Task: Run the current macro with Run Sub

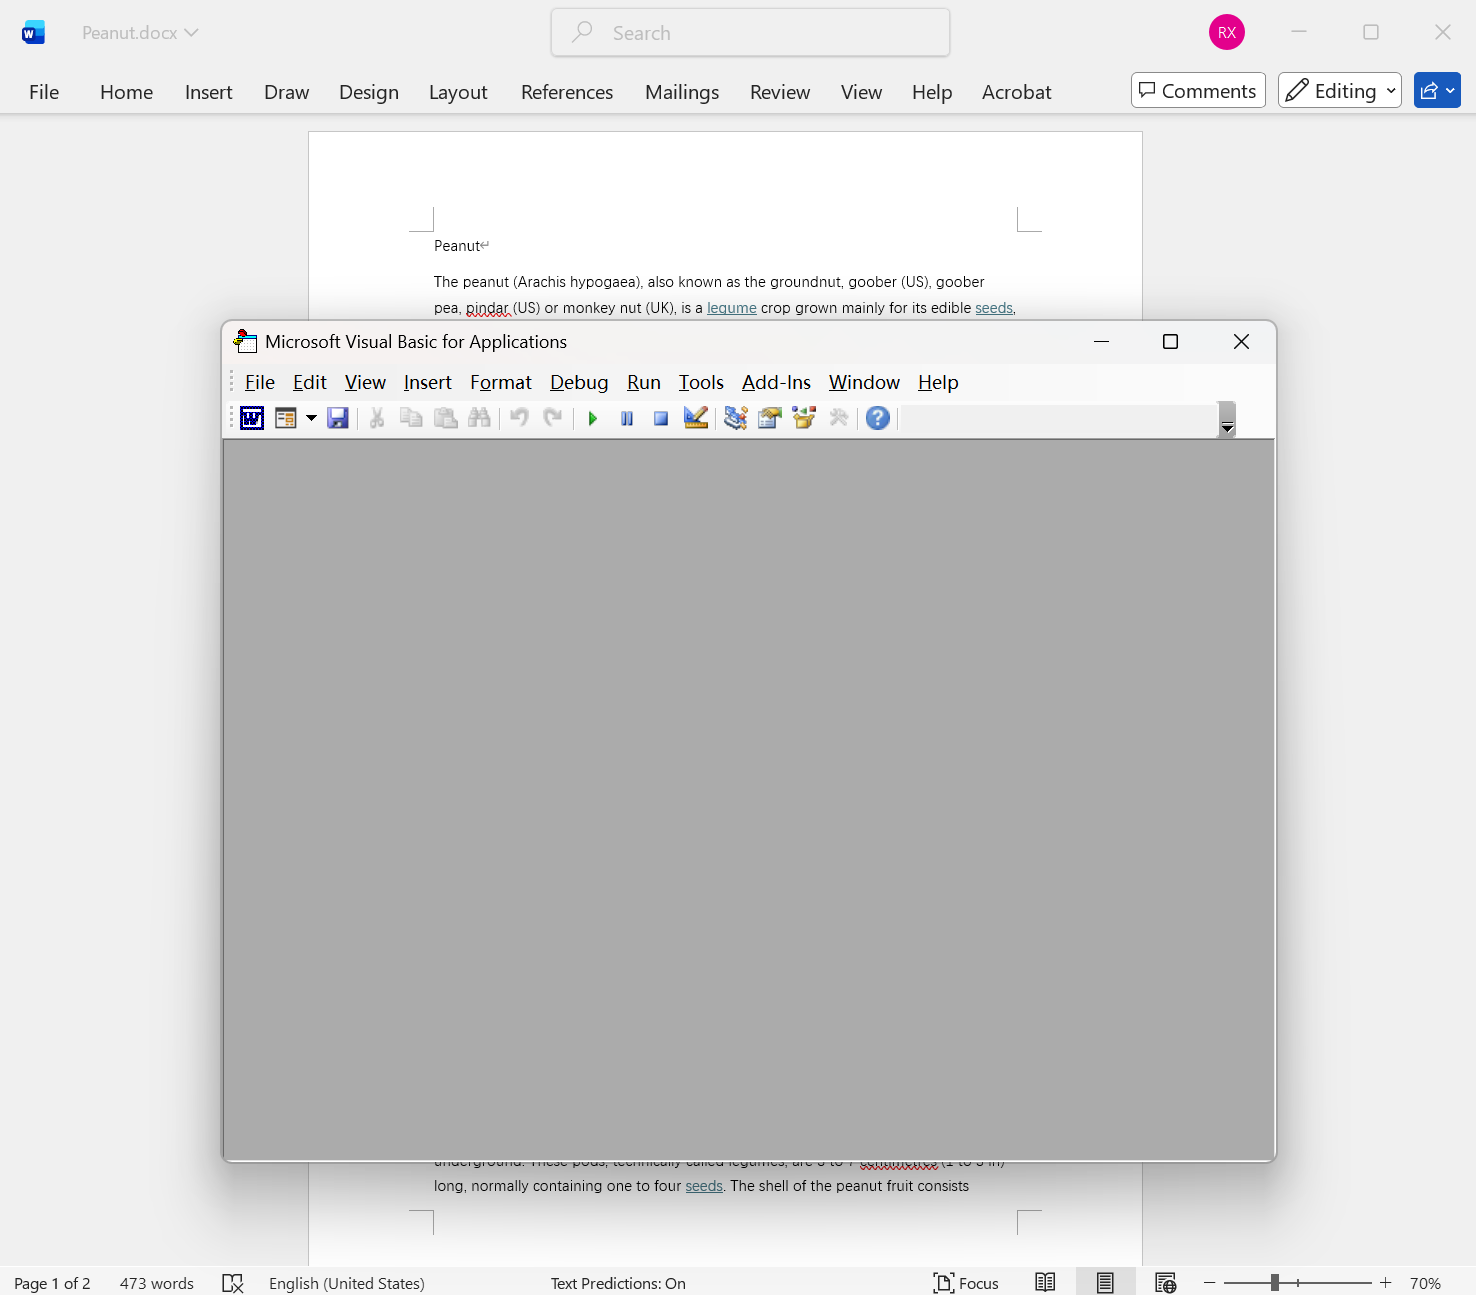Action: click(x=592, y=418)
